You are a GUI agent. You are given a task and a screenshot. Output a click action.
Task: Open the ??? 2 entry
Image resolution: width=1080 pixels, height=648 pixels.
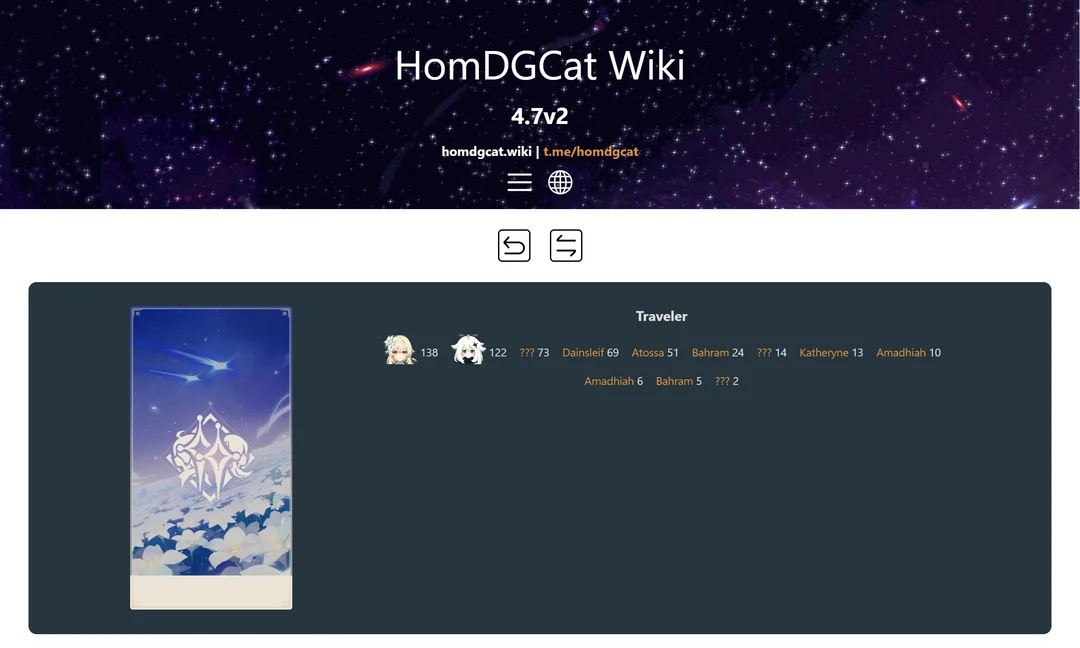727,382
